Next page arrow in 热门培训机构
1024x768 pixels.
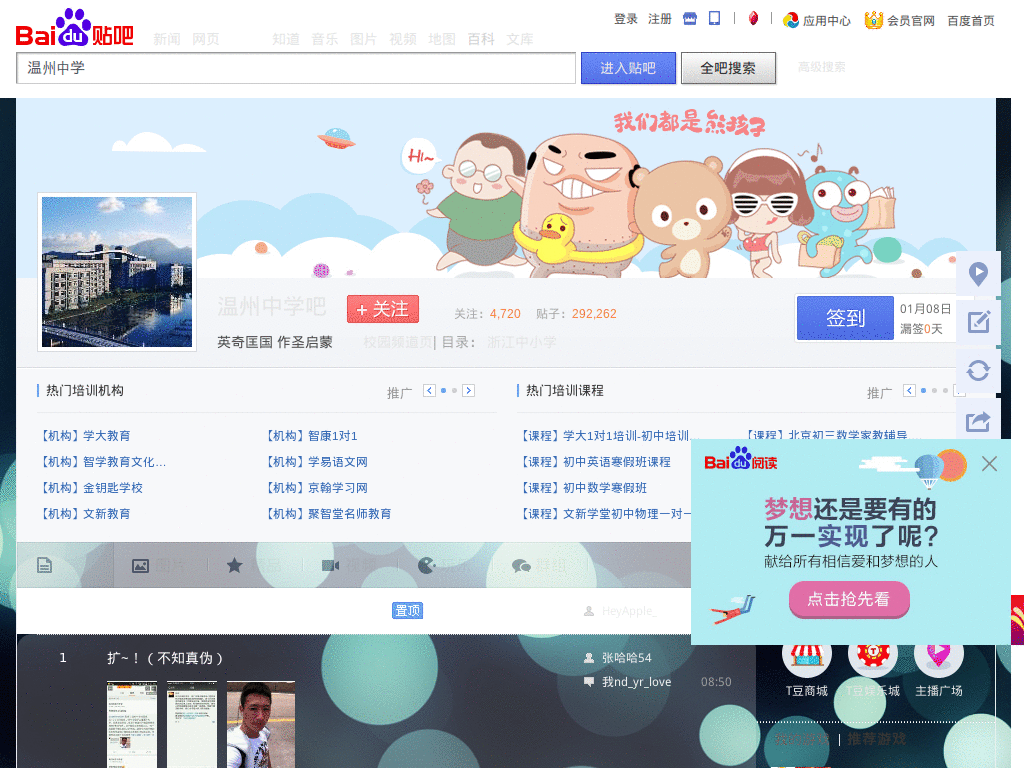coord(468,391)
